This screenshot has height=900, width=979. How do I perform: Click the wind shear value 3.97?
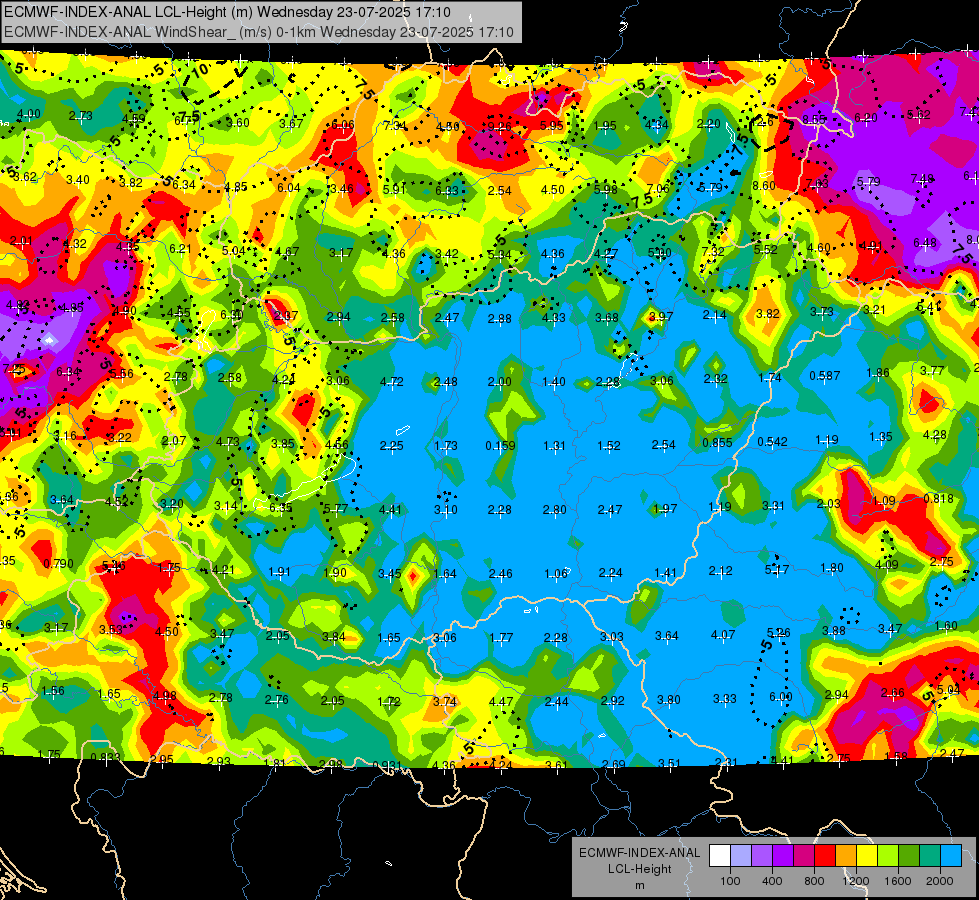[661, 316]
